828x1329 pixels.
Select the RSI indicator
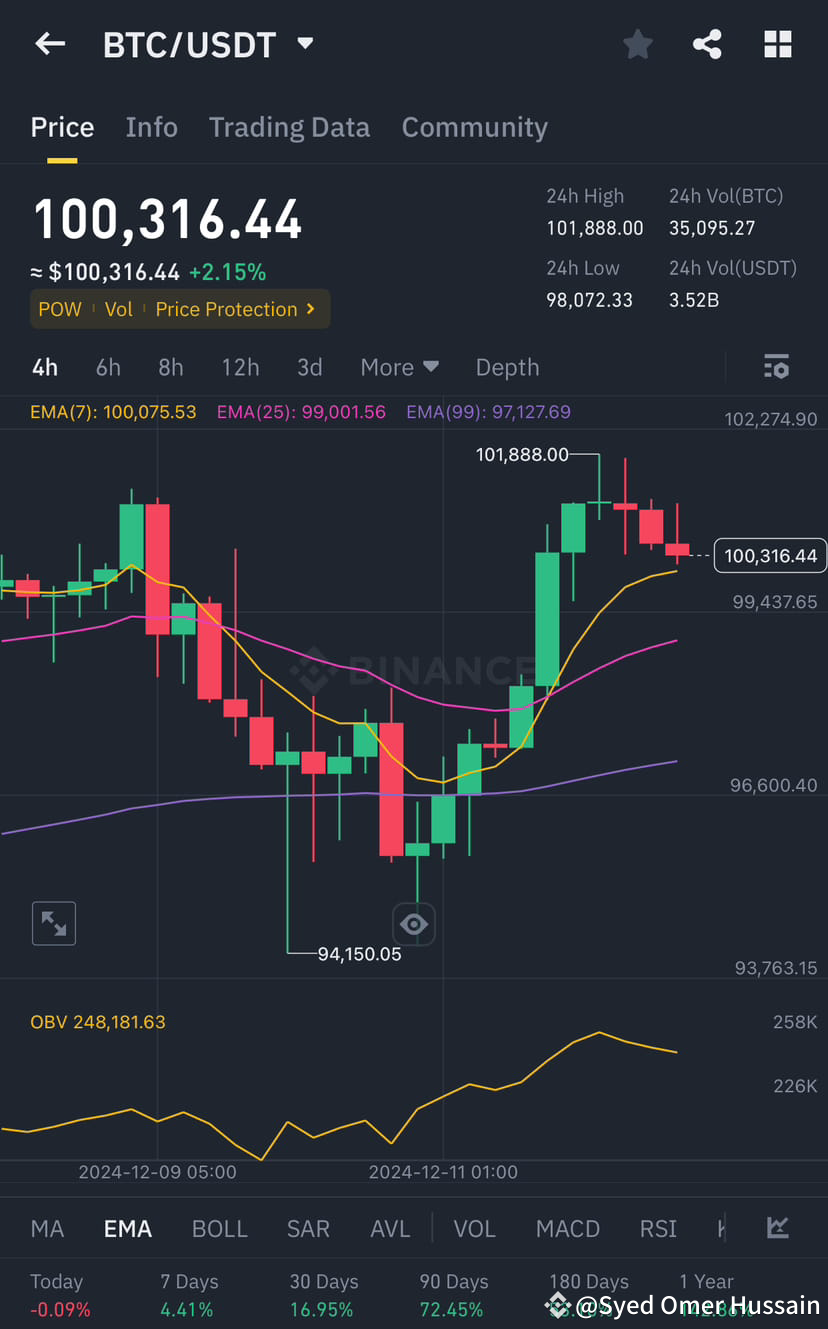point(658,1228)
